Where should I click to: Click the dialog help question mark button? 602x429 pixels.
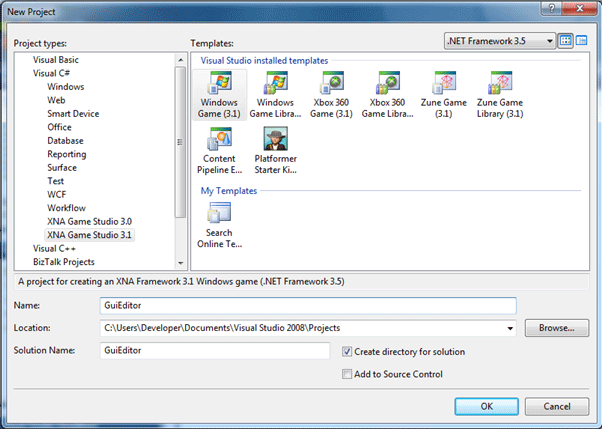pos(552,8)
